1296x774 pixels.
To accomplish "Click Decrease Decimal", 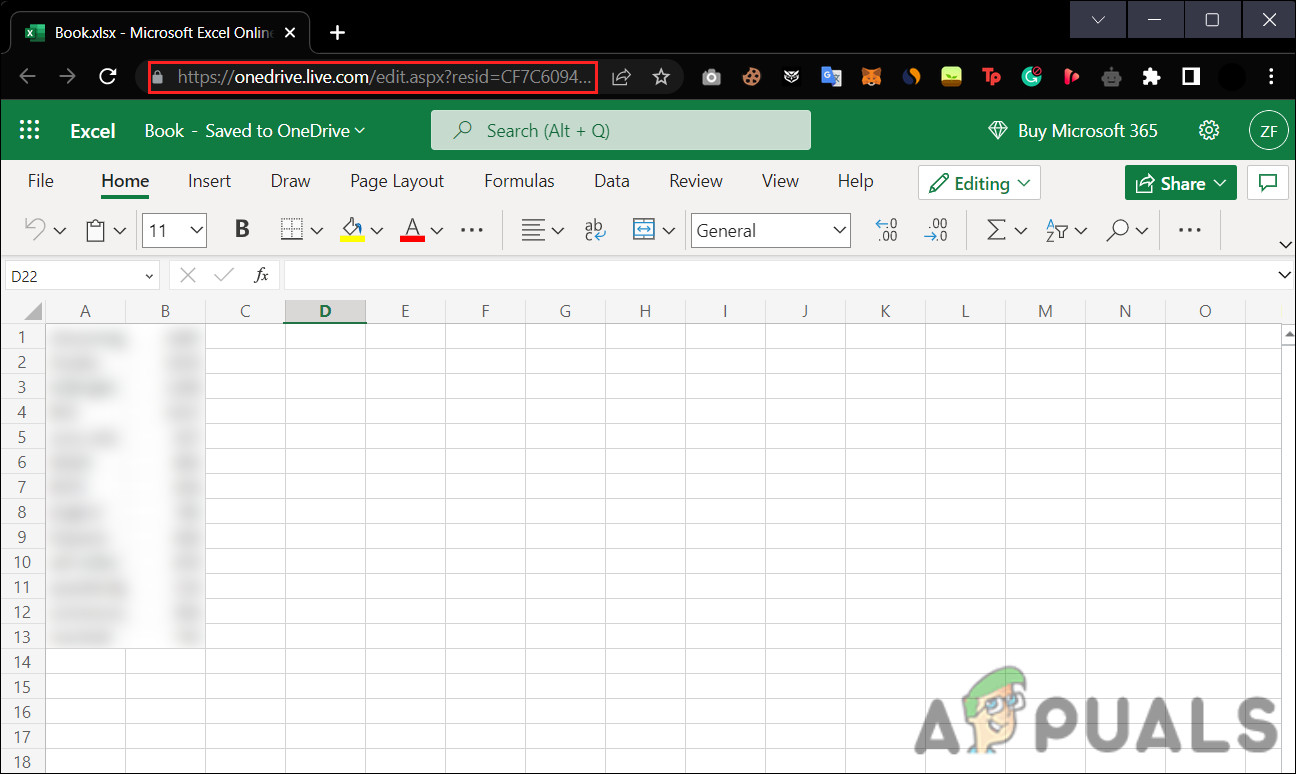I will (937, 230).
